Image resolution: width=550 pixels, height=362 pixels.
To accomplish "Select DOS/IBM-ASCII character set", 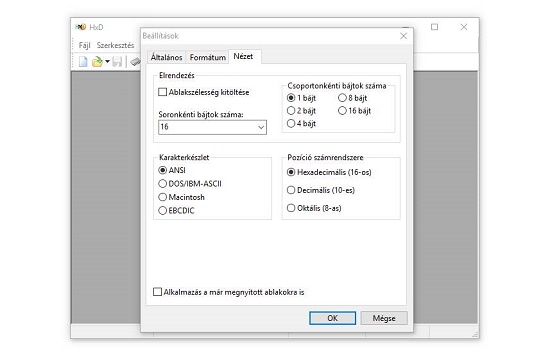I will 162,183.
